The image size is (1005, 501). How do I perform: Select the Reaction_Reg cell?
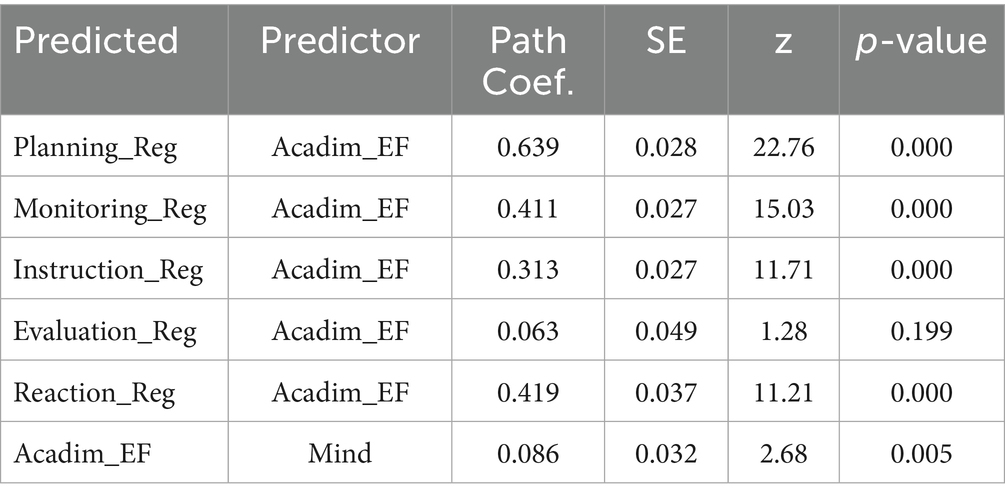pos(94,392)
